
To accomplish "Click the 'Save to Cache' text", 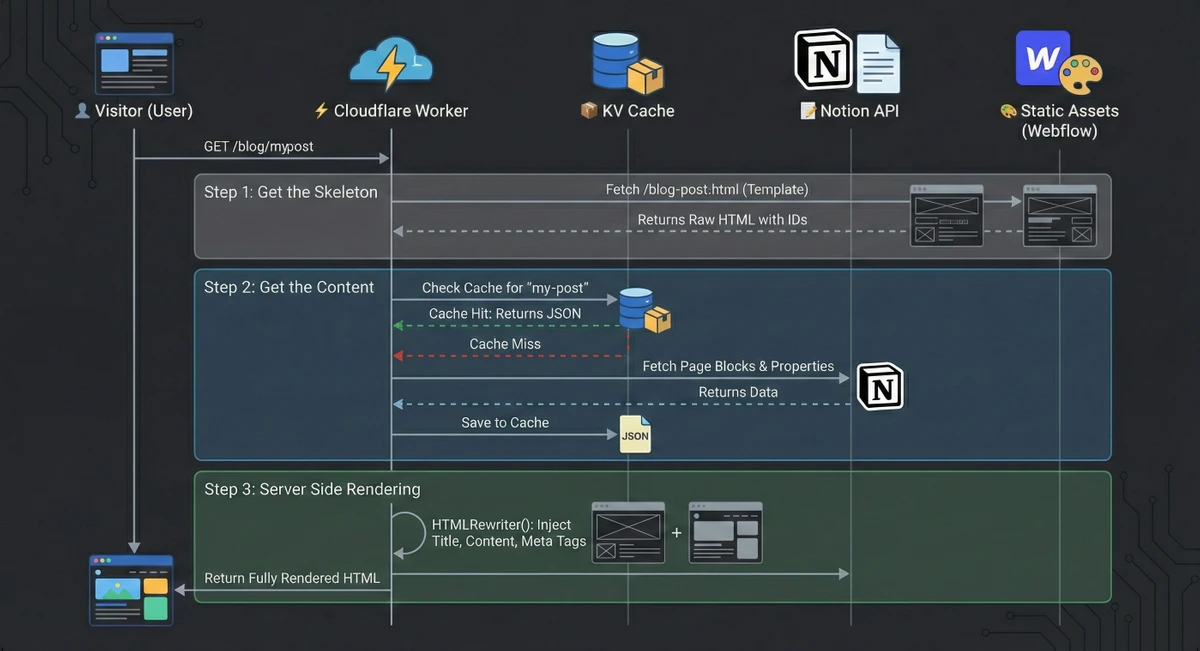I will pyautogui.click(x=505, y=422).
